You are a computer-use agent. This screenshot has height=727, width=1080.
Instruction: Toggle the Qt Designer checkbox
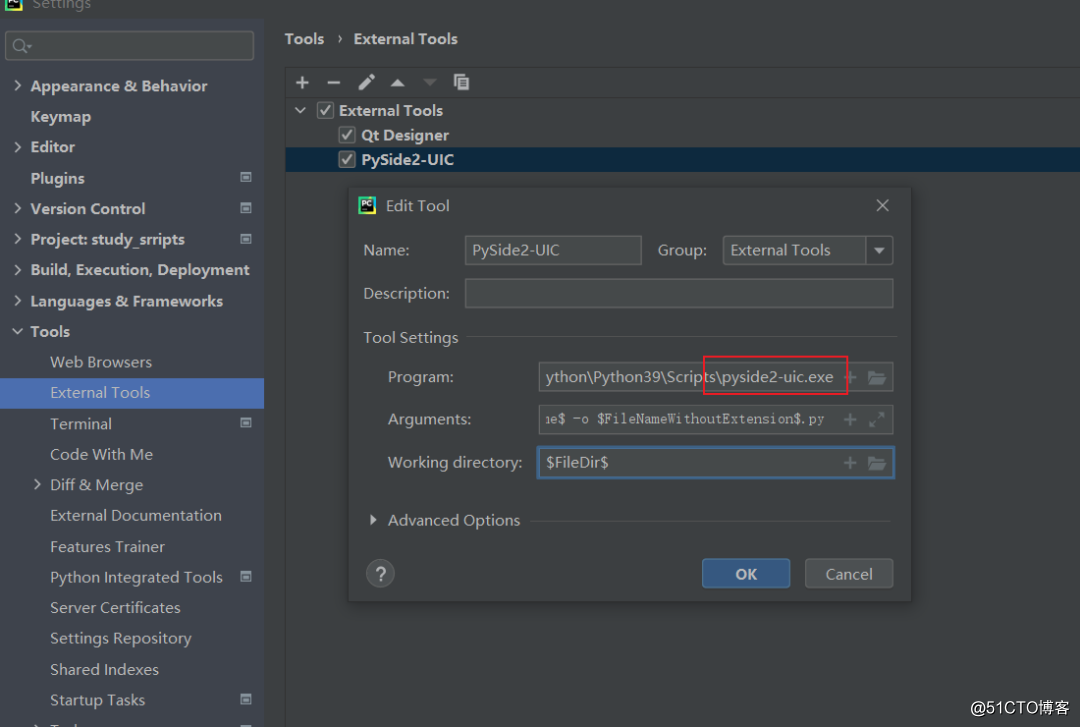click(x=347, y=135)
